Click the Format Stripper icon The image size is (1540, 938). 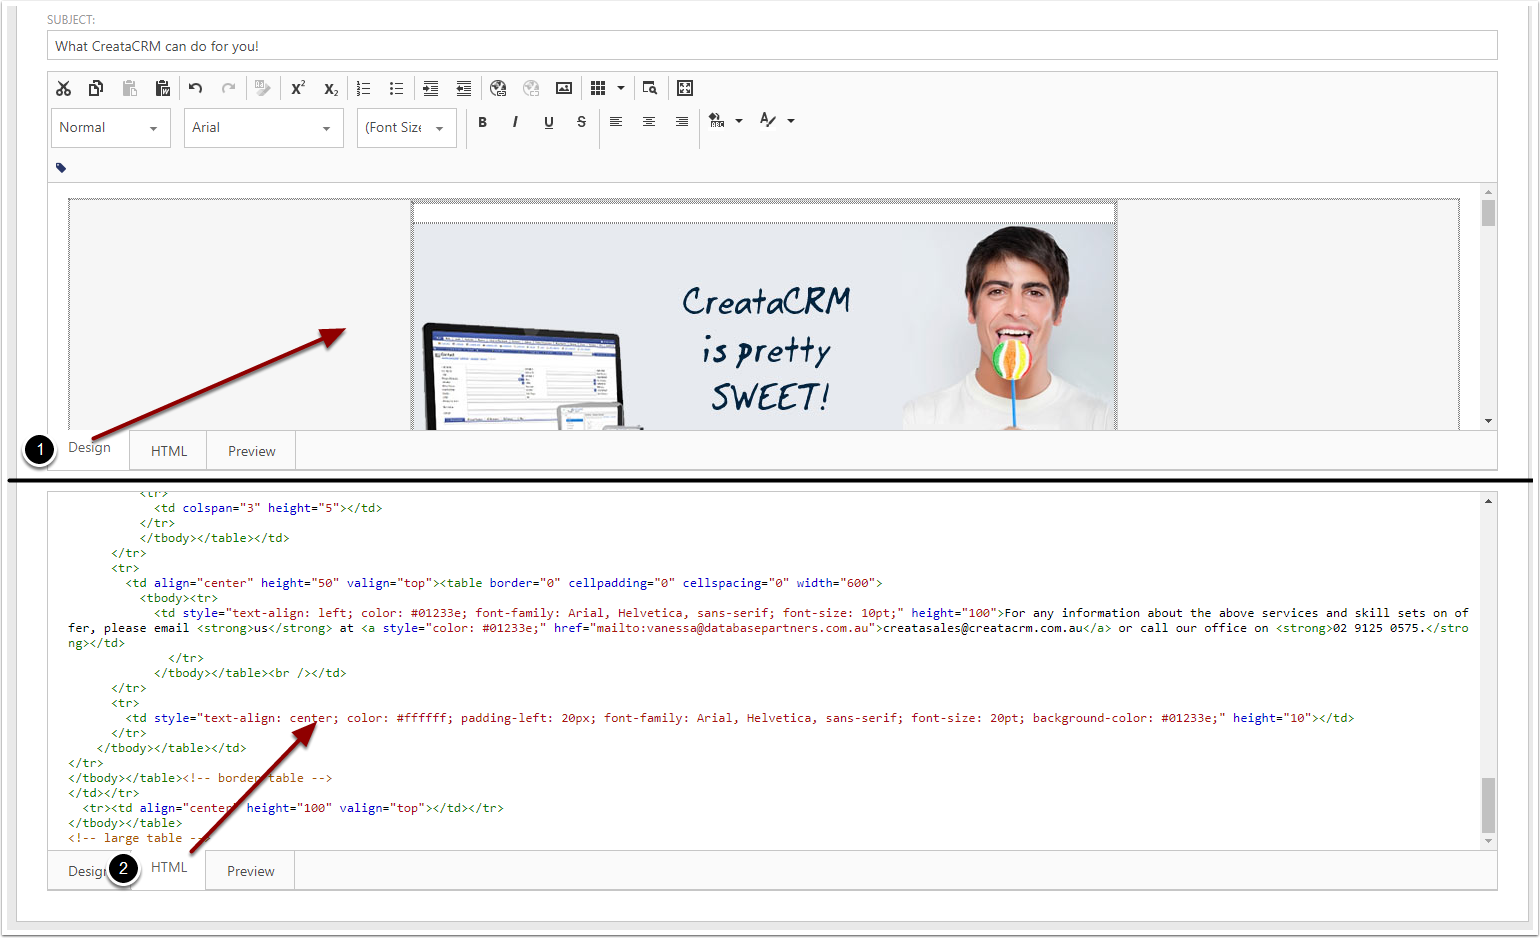[x=262, y=88]
